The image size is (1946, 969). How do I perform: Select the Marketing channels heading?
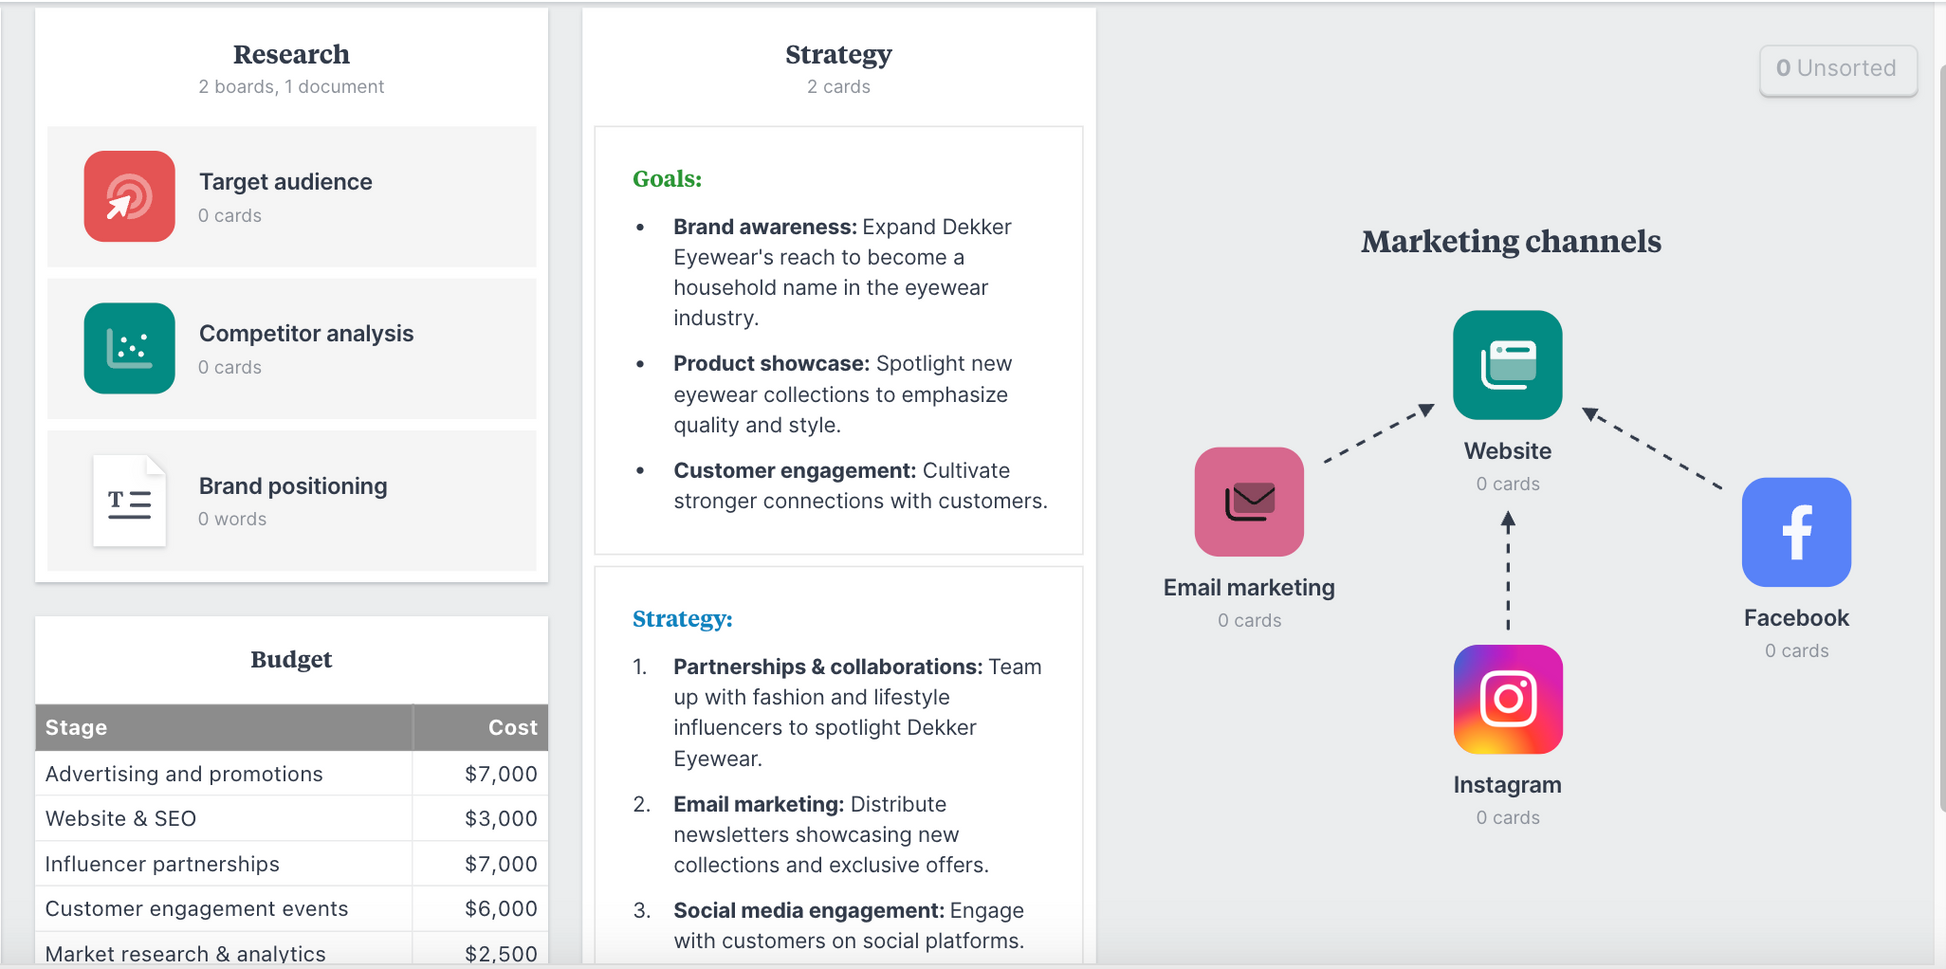(x=1511, y=241)
